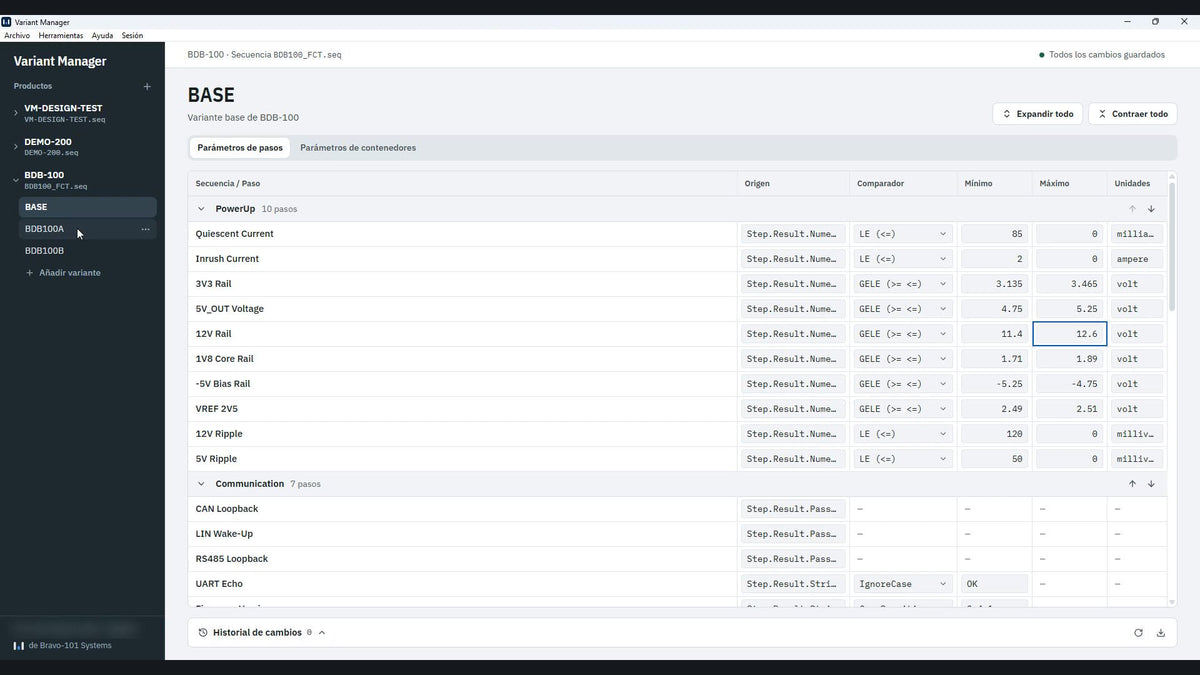
Task: Edit 3V3 Rail origin field
Action: (793, 284)
